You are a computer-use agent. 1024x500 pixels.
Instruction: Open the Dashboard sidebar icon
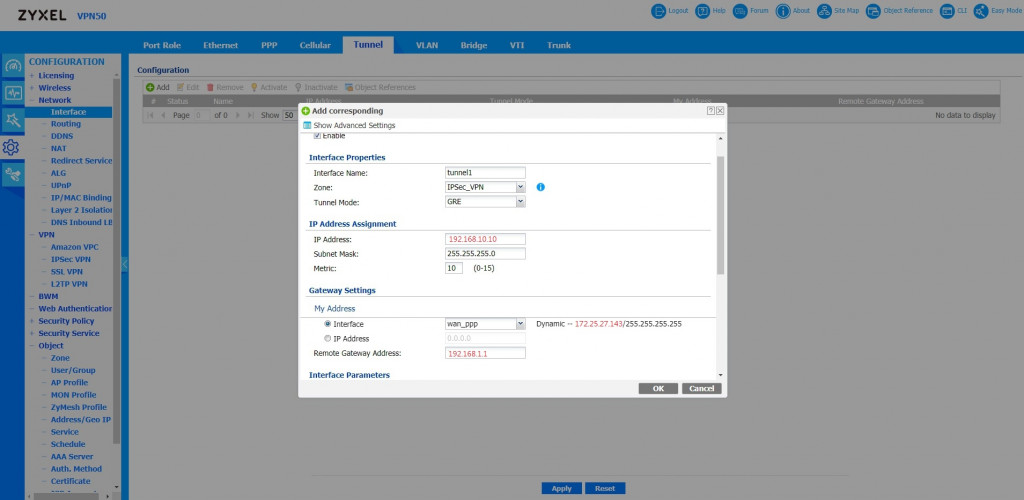(x=12, y=66)
